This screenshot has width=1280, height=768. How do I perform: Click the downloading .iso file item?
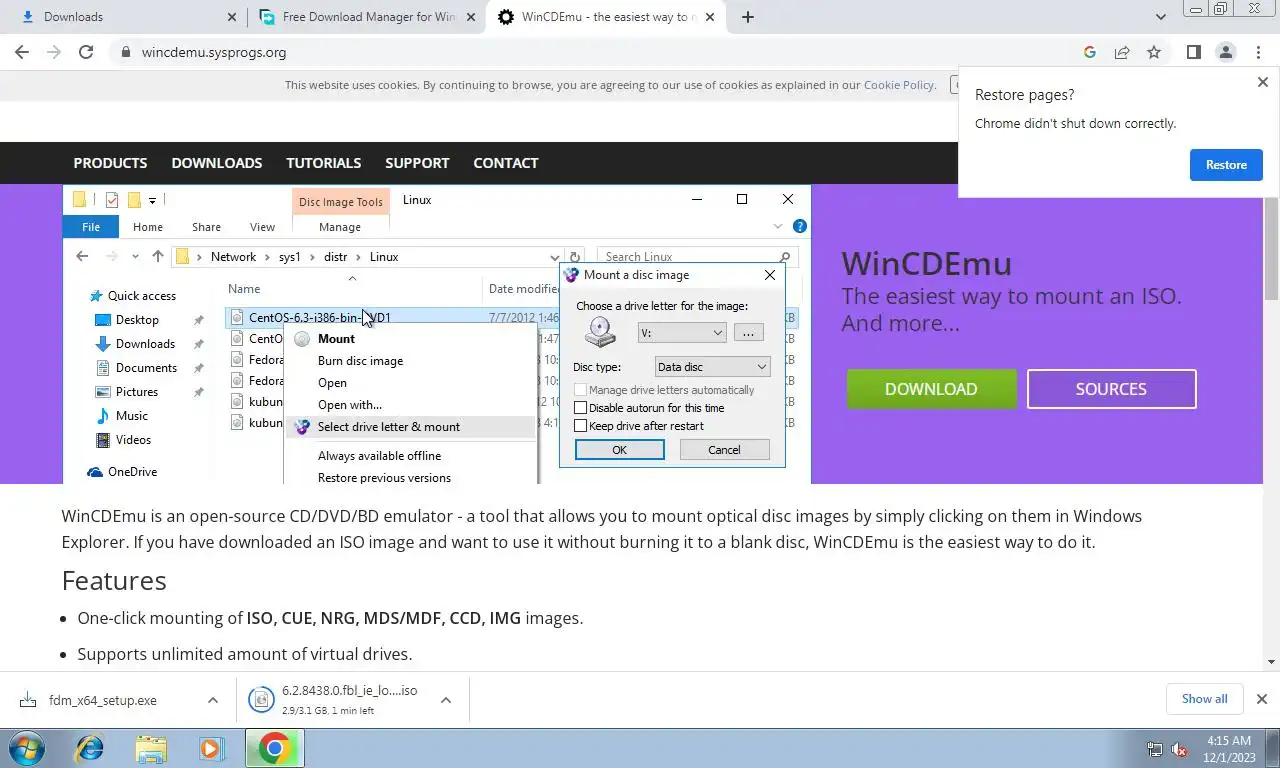[335, 700]
